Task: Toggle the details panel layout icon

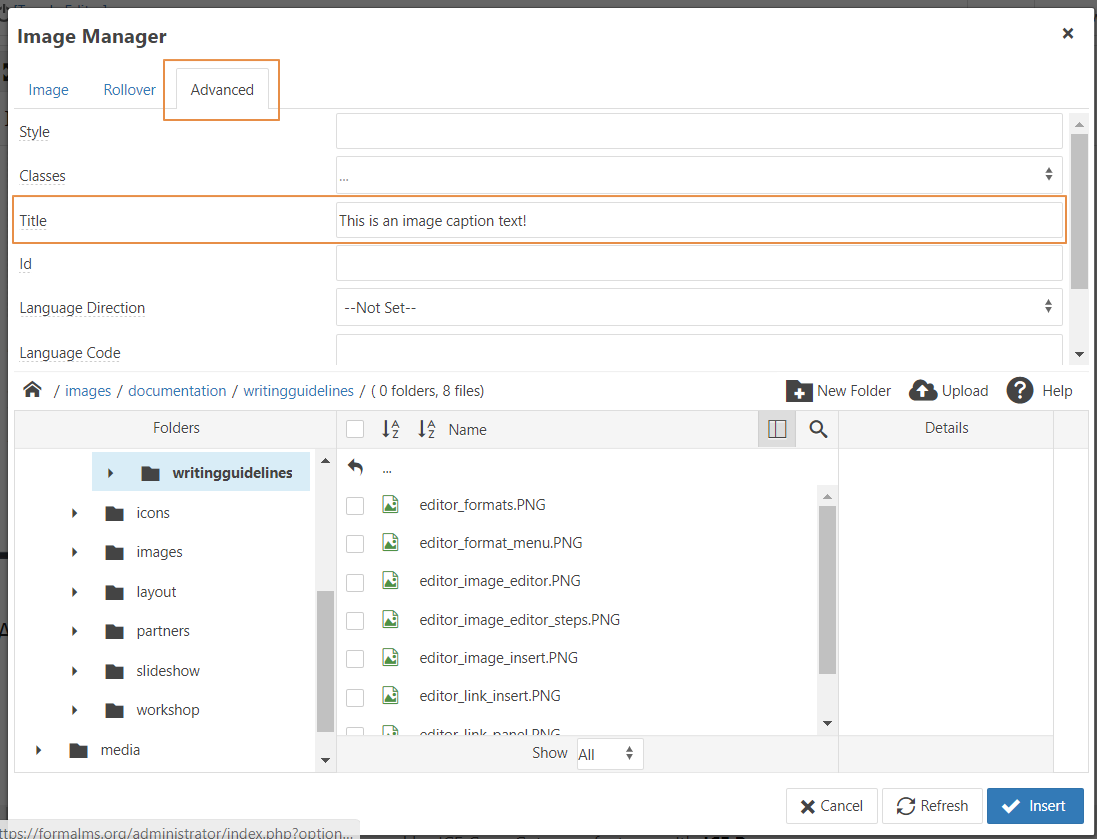Action: pyautogui.click(x=777, y=429)
